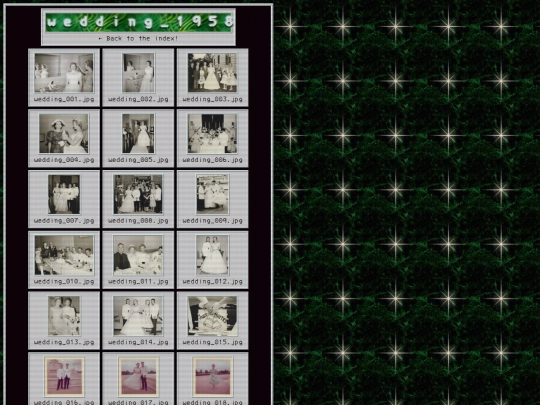Open thumbnail wedding_010.jpg
The width and height of the screenshot is (540, 405).
[x=64, y=255]
